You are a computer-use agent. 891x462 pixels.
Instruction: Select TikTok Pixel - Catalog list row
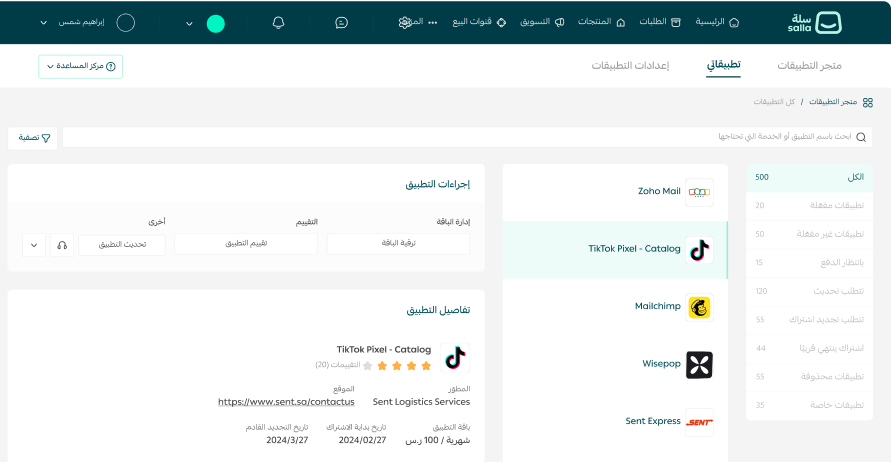tap(615, 250)
